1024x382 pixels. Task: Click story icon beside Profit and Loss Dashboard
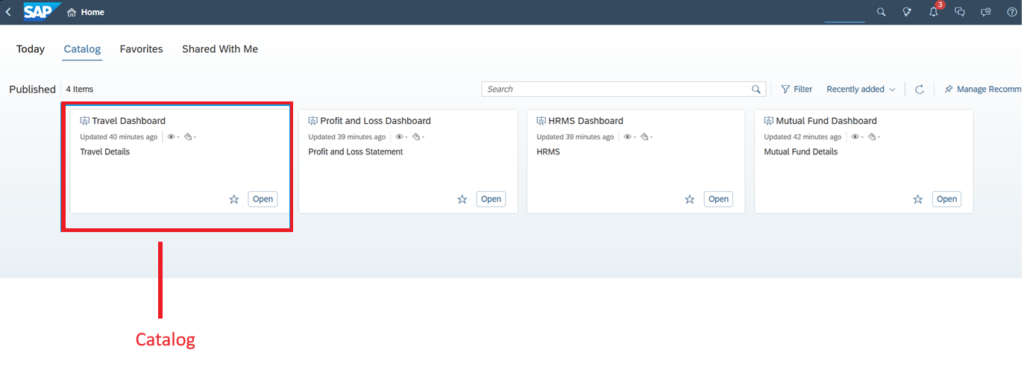tap(313, 121)
